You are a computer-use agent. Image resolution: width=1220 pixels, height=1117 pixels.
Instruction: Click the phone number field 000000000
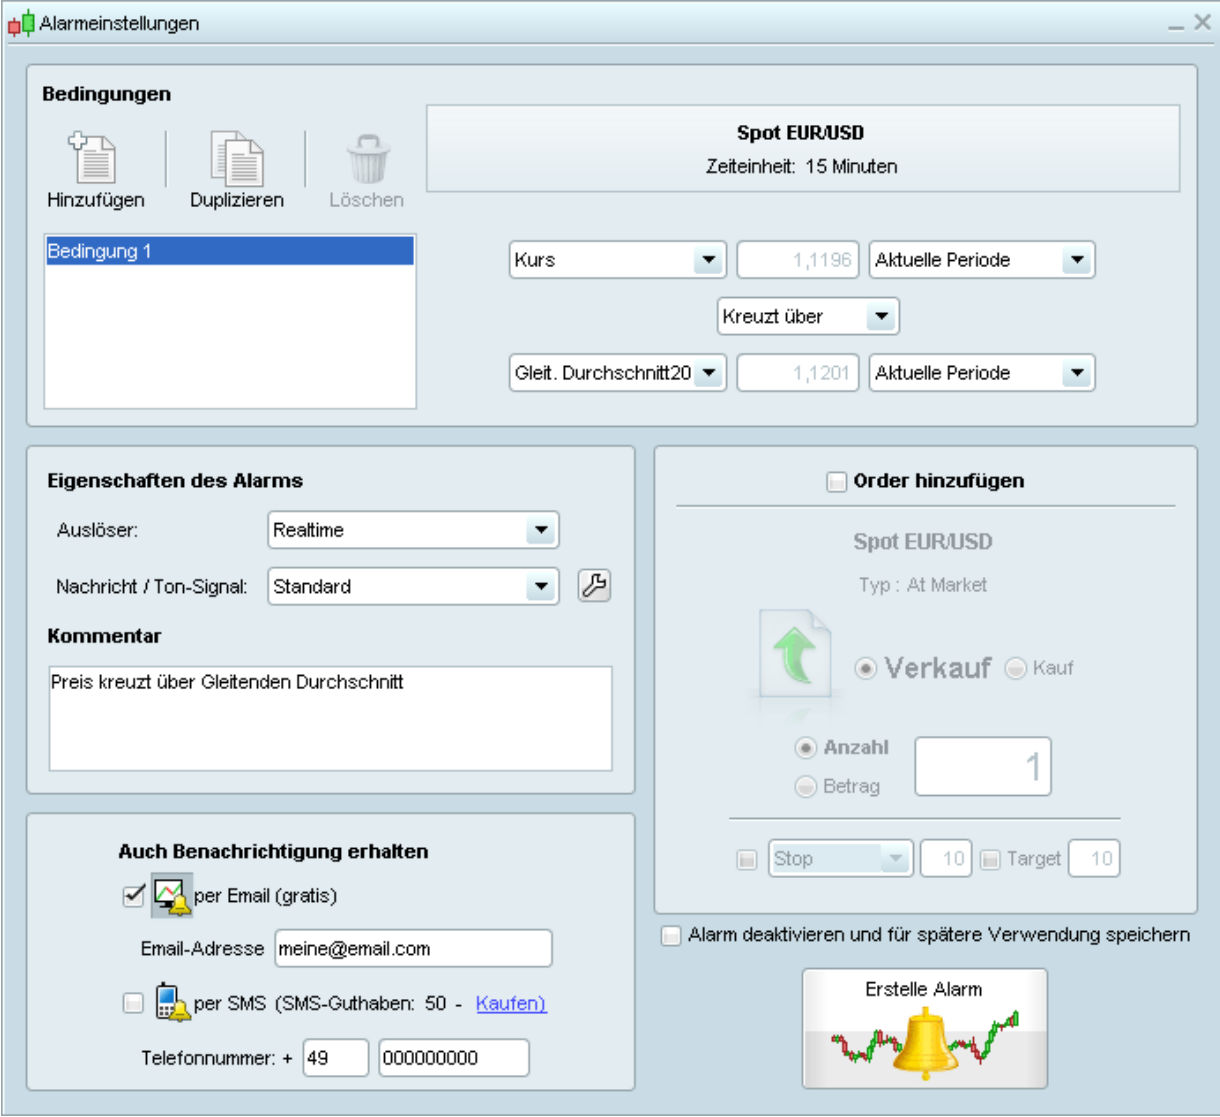point(454,1058)
